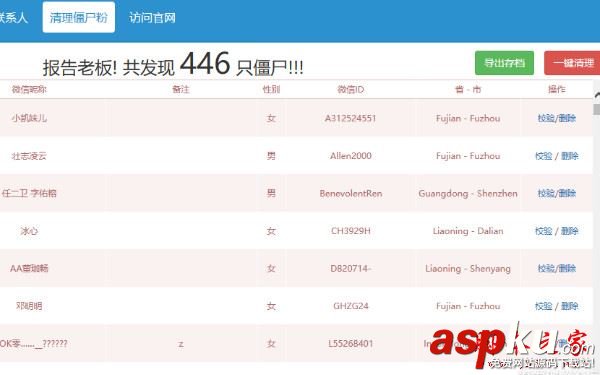Image resolution: width=600 pixels, height=375 pixels.
Task: Click the 性别 column header
Action: 271,89
